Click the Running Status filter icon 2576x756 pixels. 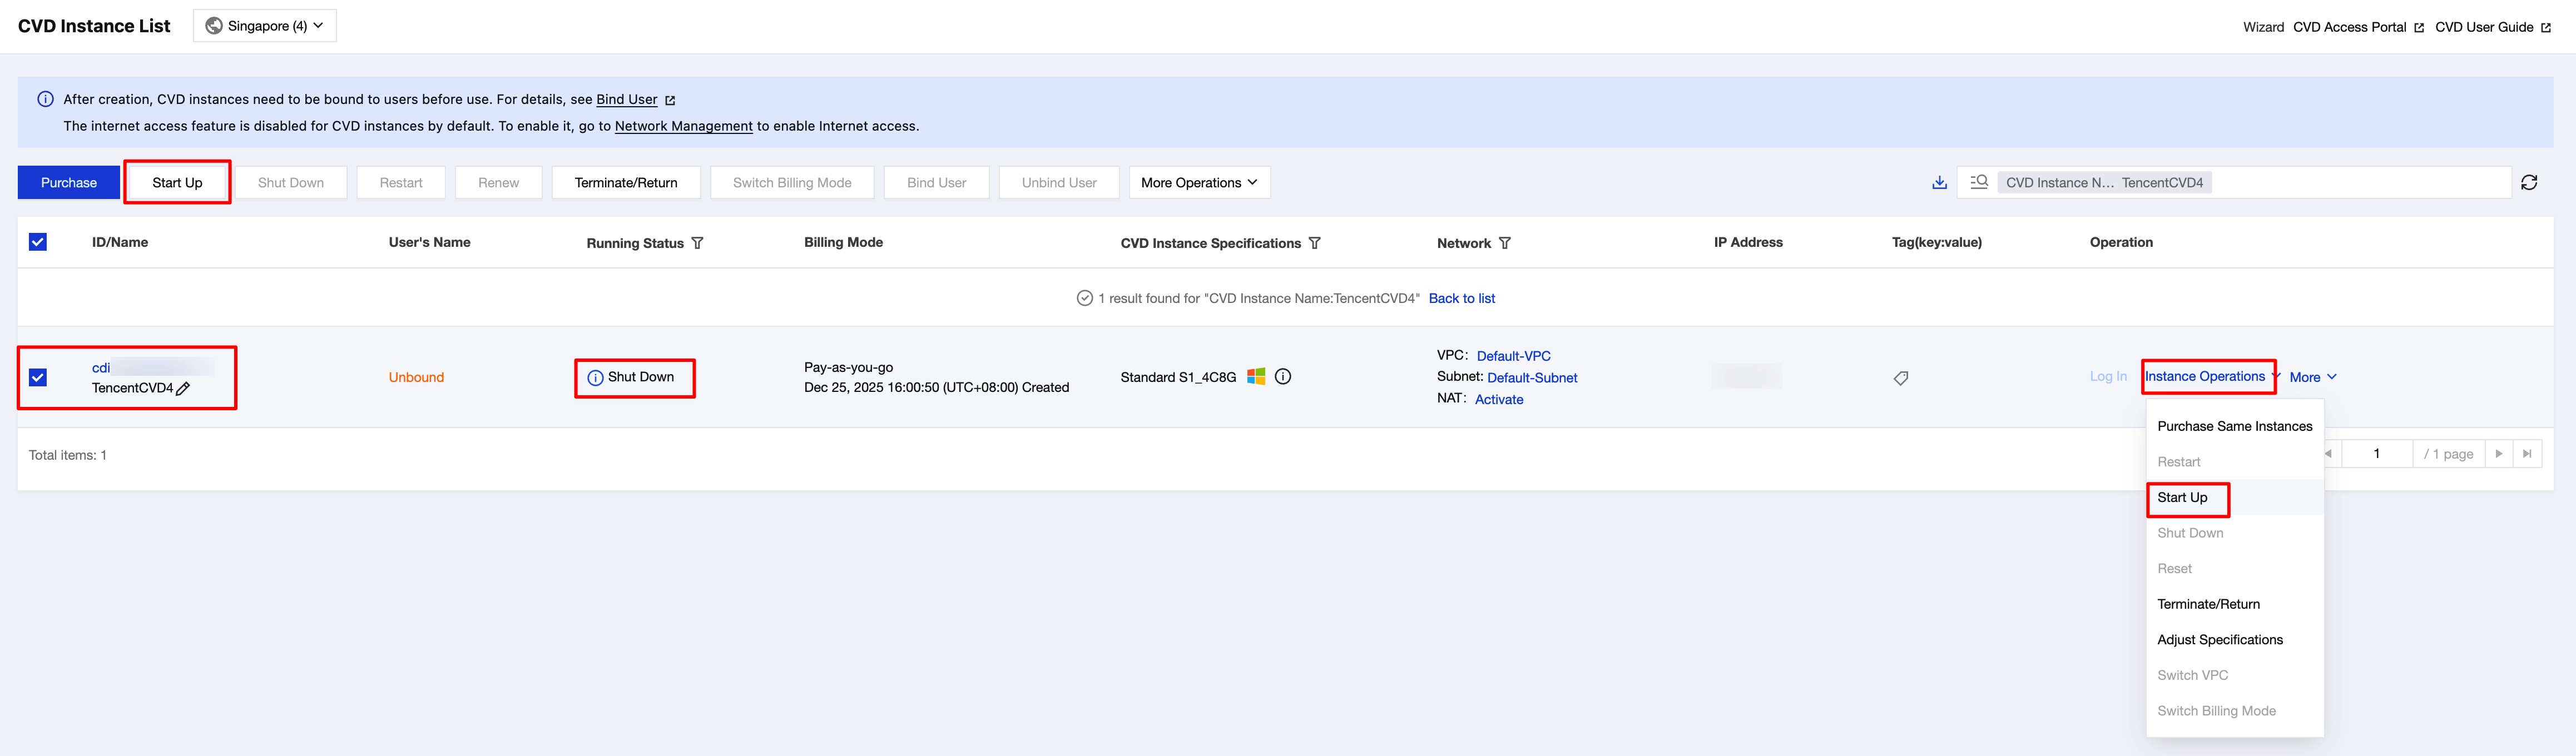pos(697,243)
